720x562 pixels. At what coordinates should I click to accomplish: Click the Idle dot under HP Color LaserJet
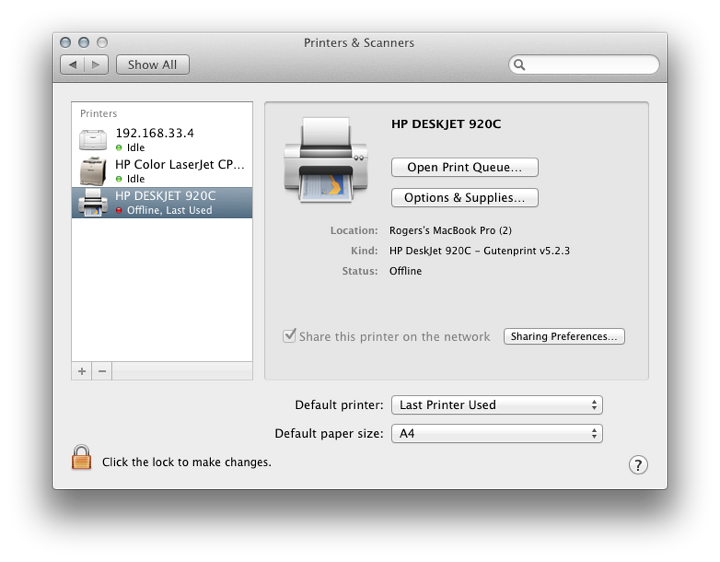click(119, 179)
